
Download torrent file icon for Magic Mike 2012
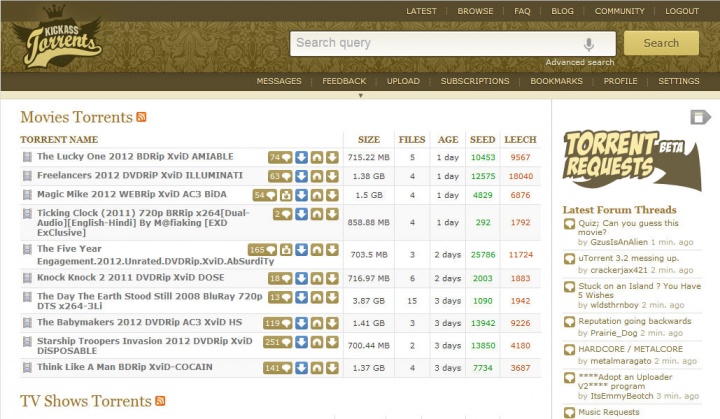point(332,195)
